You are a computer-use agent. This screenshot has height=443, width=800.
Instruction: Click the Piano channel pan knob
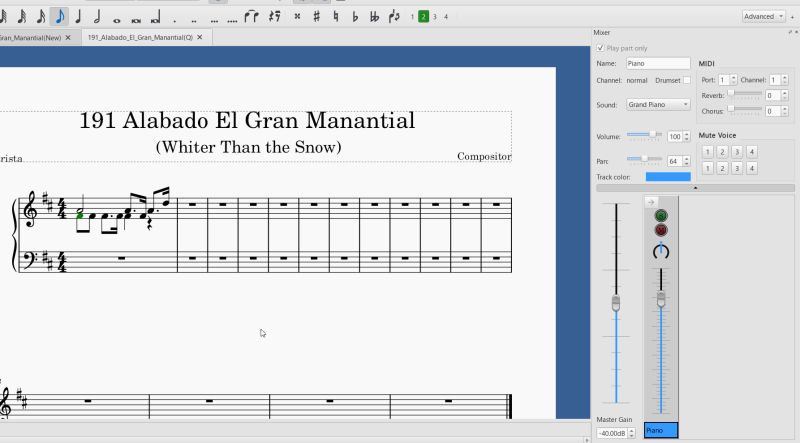point(661,251)
